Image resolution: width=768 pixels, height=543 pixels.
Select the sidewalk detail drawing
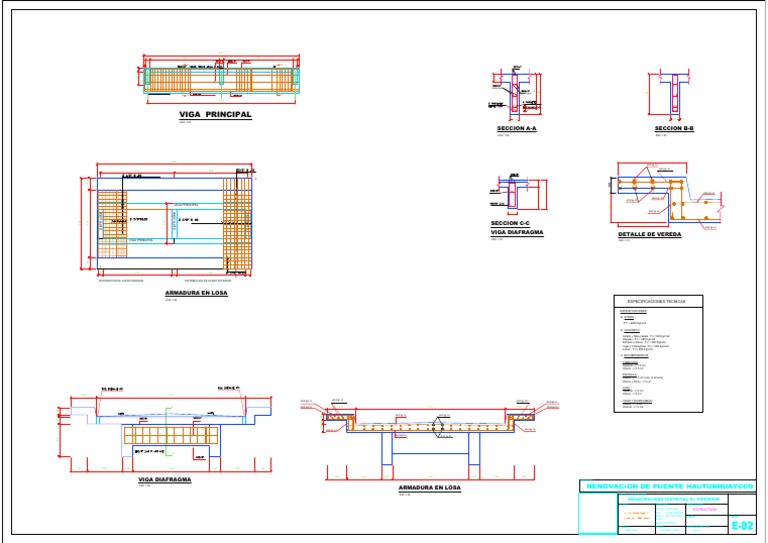point(666,197)
